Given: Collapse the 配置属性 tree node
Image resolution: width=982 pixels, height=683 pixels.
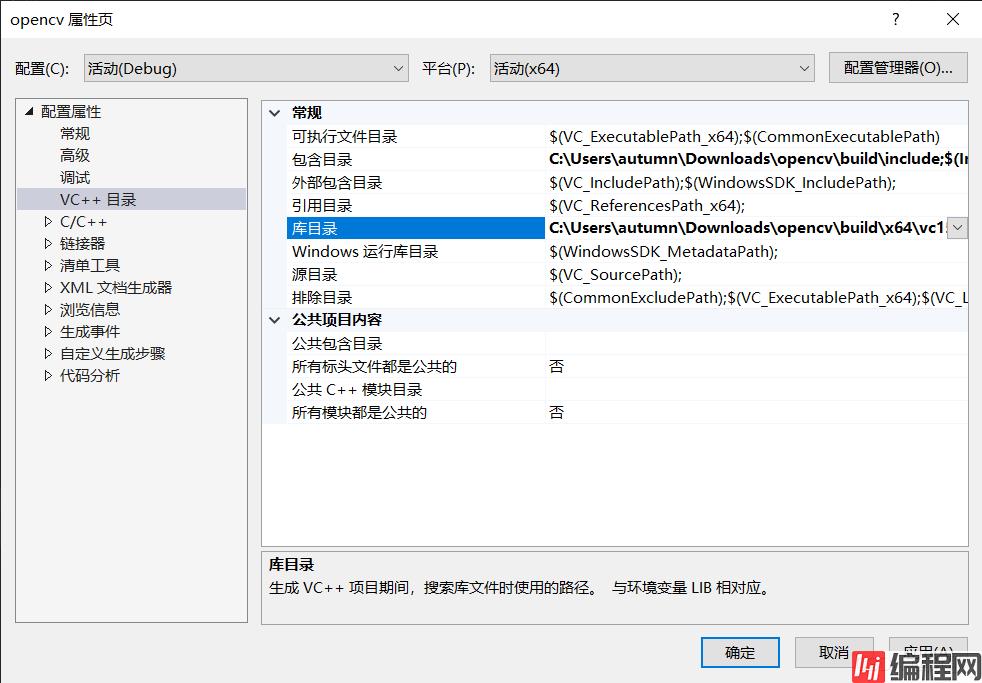Looking at the screenshot, I should [x=29, y=112].
